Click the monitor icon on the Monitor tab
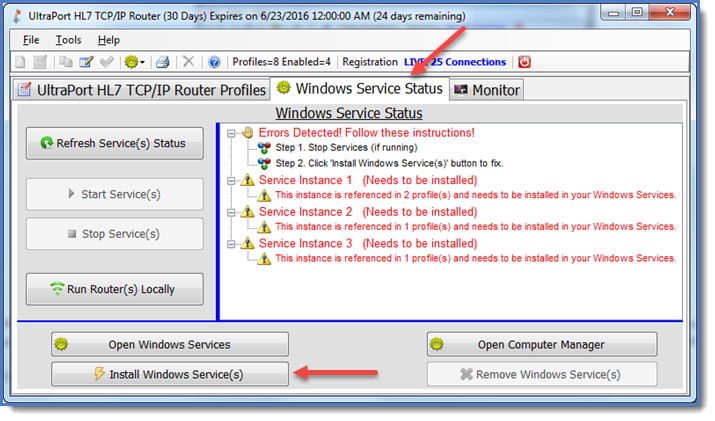 (x=461, y=89)
